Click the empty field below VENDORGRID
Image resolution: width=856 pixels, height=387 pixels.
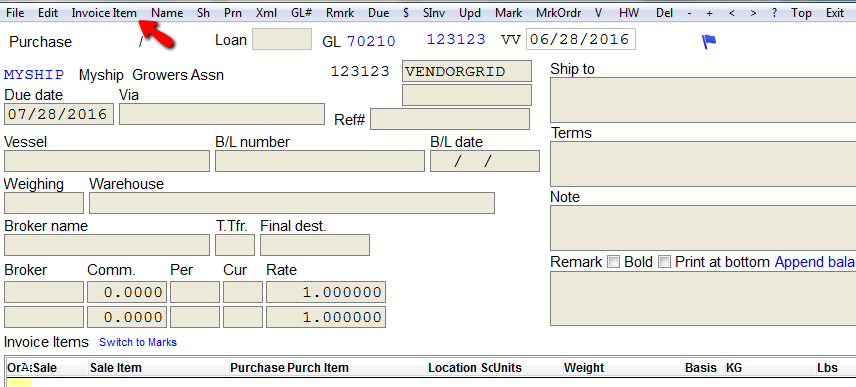[x=467, y=95]
